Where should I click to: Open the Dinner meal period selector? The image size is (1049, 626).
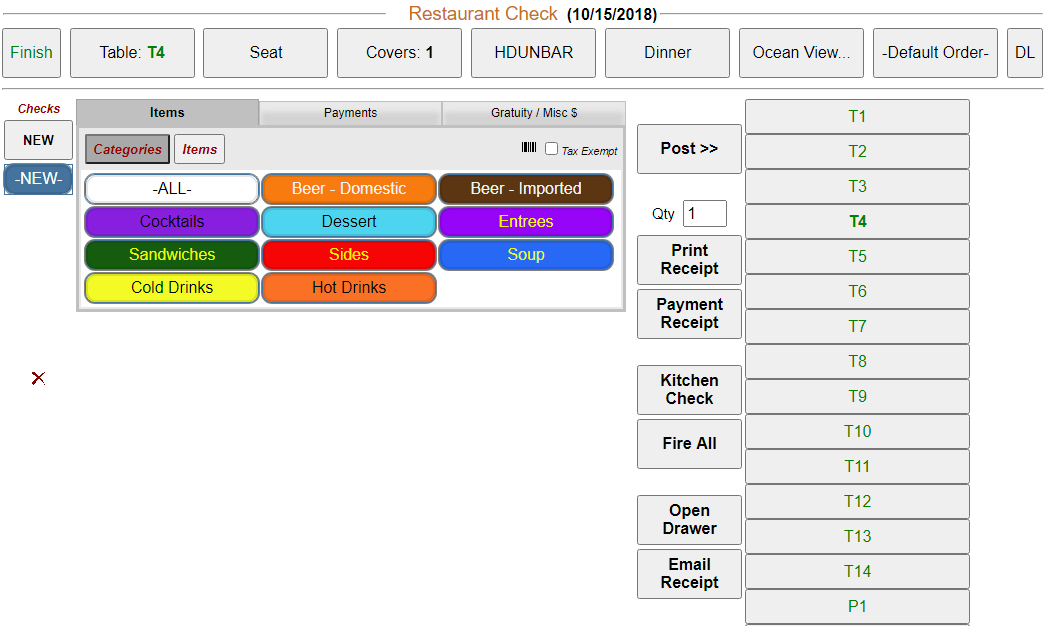667,53
